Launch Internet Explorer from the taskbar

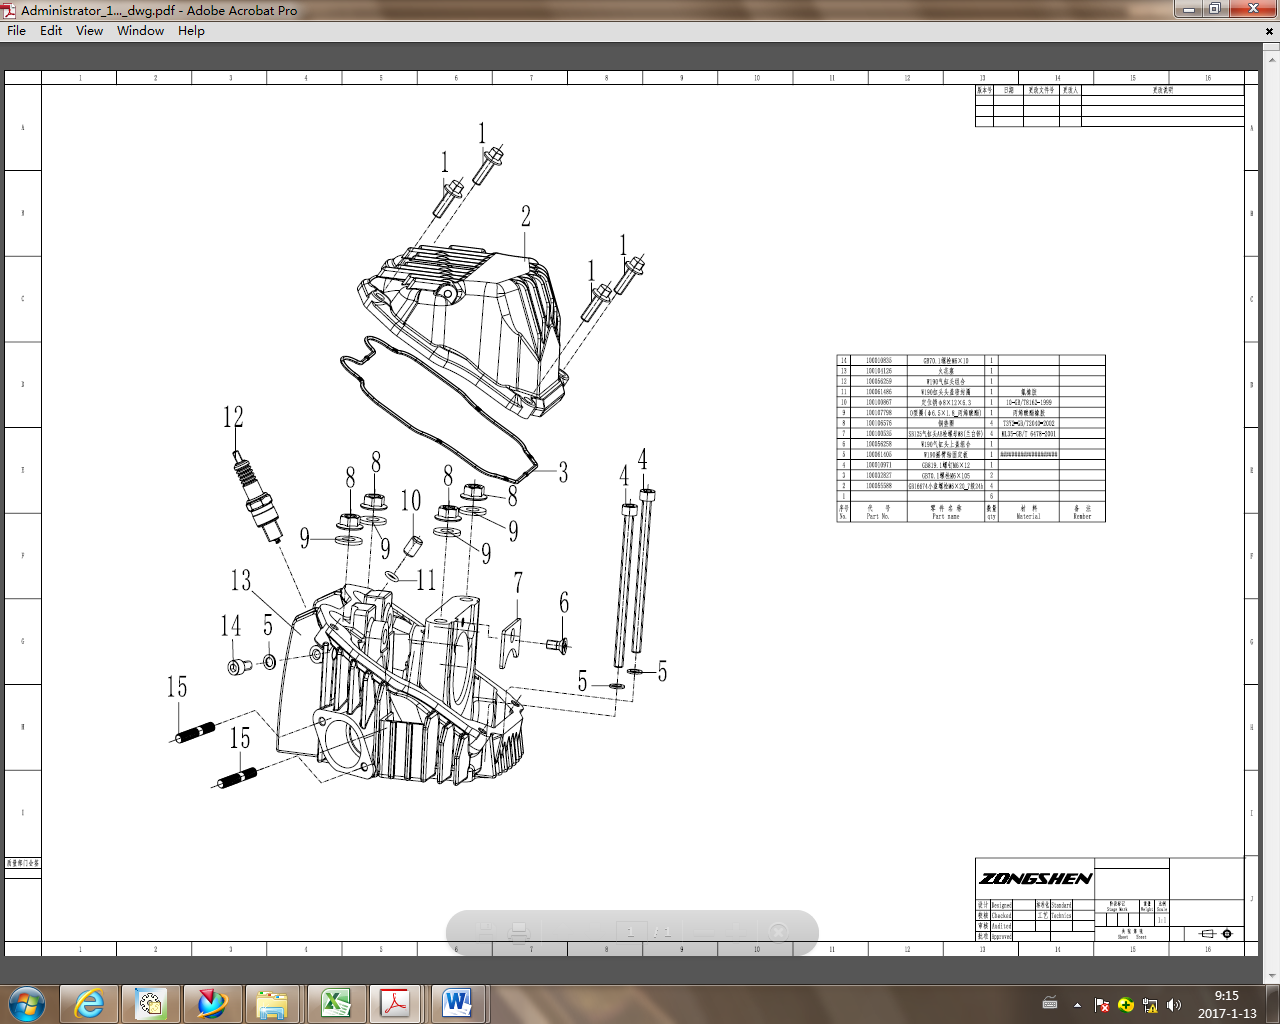coord(87,1004)
